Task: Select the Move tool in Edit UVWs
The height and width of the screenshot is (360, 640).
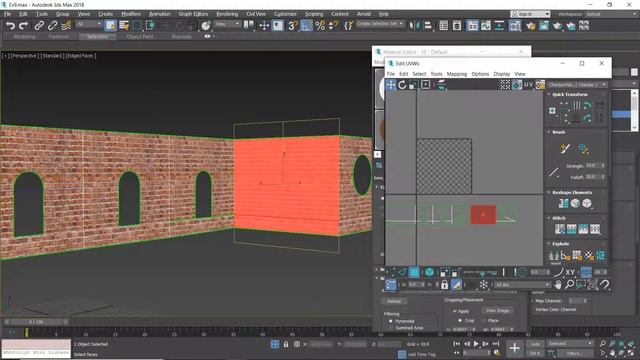Action: (391, 84)
